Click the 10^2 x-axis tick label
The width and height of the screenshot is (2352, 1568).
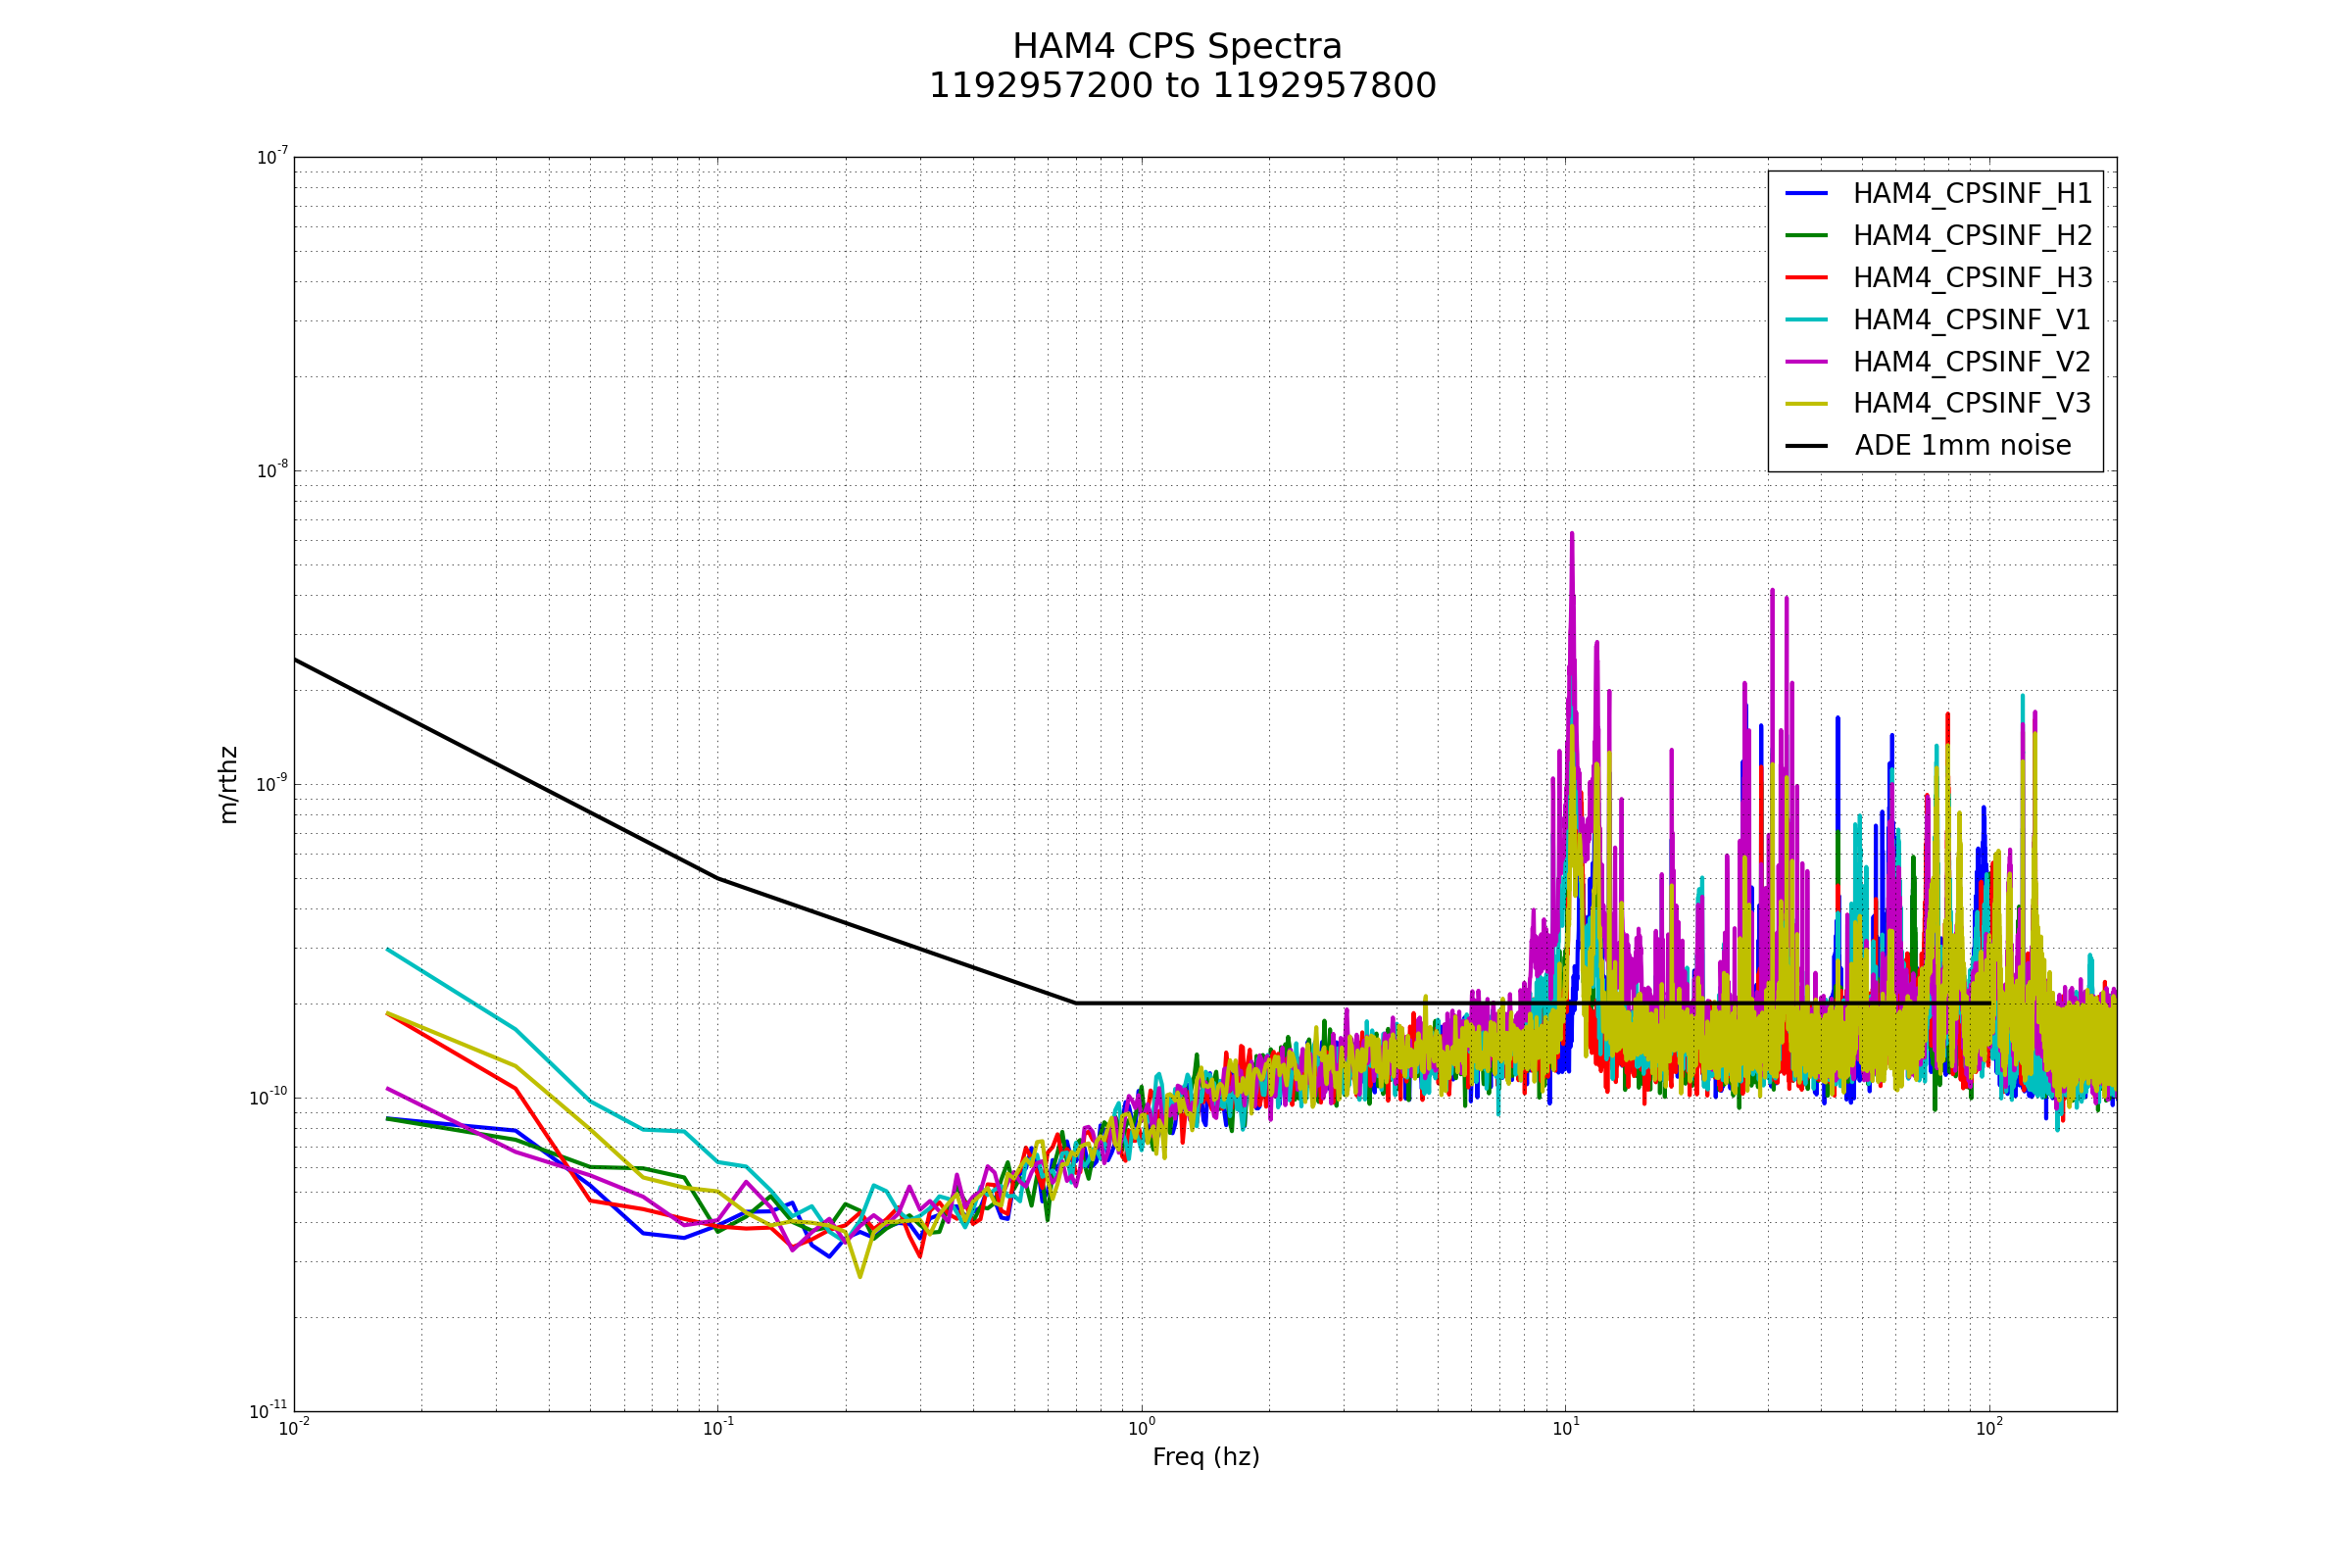(1989, 1428)
